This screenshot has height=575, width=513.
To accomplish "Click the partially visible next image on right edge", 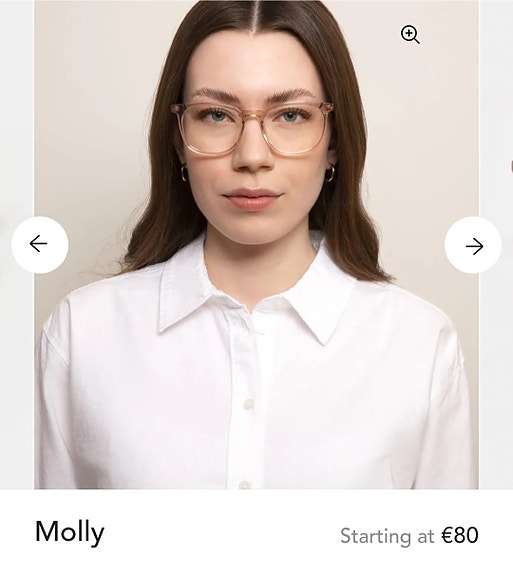I will pyautogui.click(x=496, y=245).
